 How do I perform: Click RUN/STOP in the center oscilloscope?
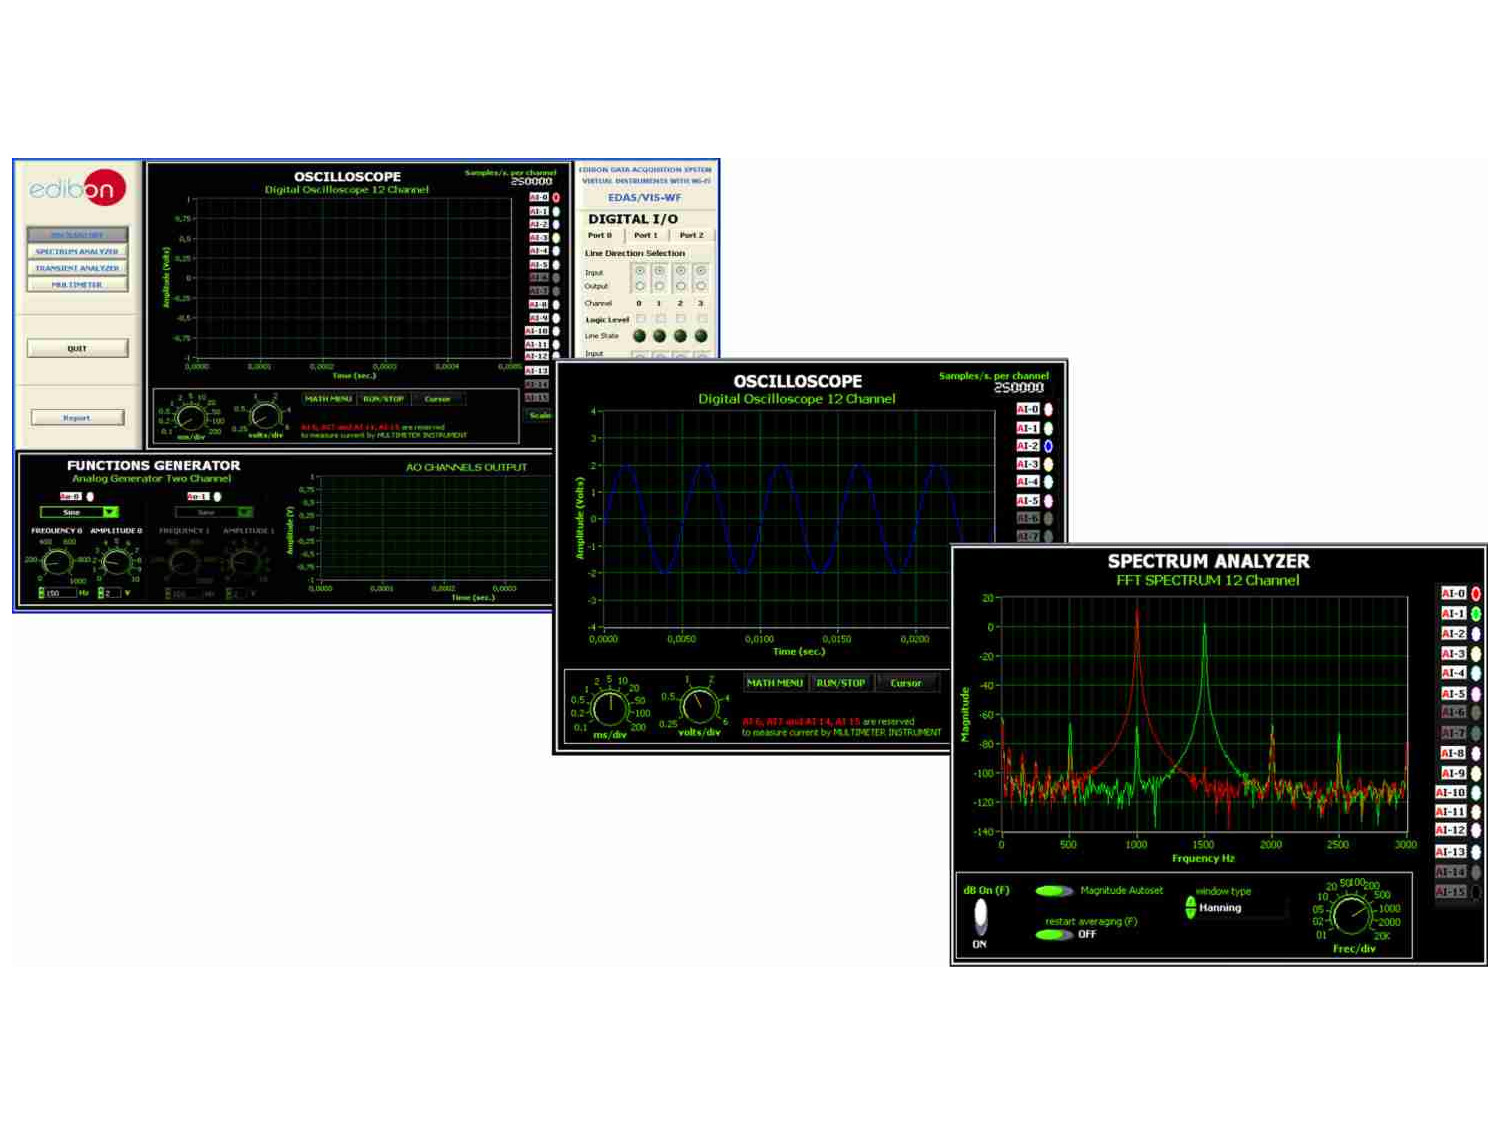click(840, 683)
